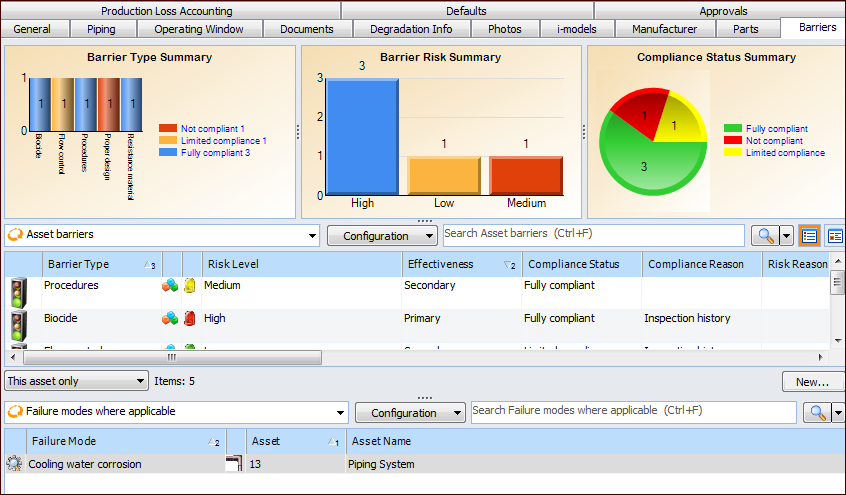This screenshot has width=846, height=495.
Task: Click the Not compliant 1 legend swatch
Action: click(x=168, y=128)
